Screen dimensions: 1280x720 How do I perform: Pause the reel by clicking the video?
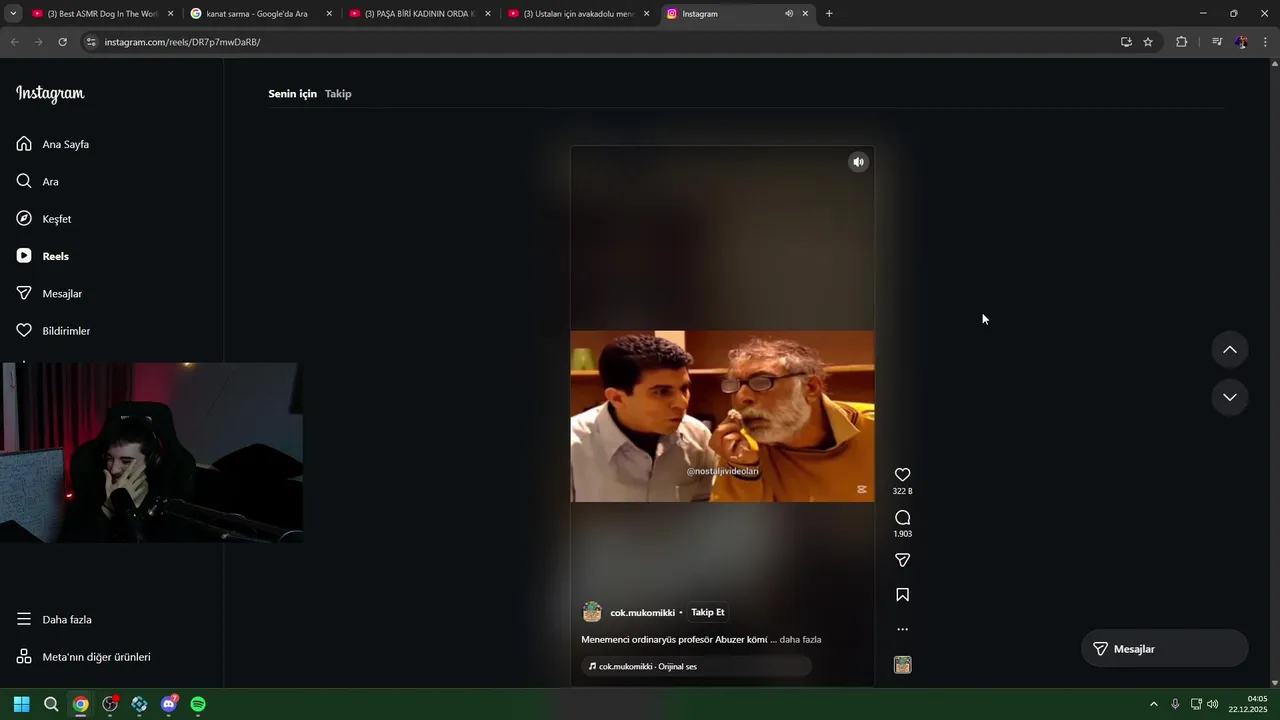point(722,416)
